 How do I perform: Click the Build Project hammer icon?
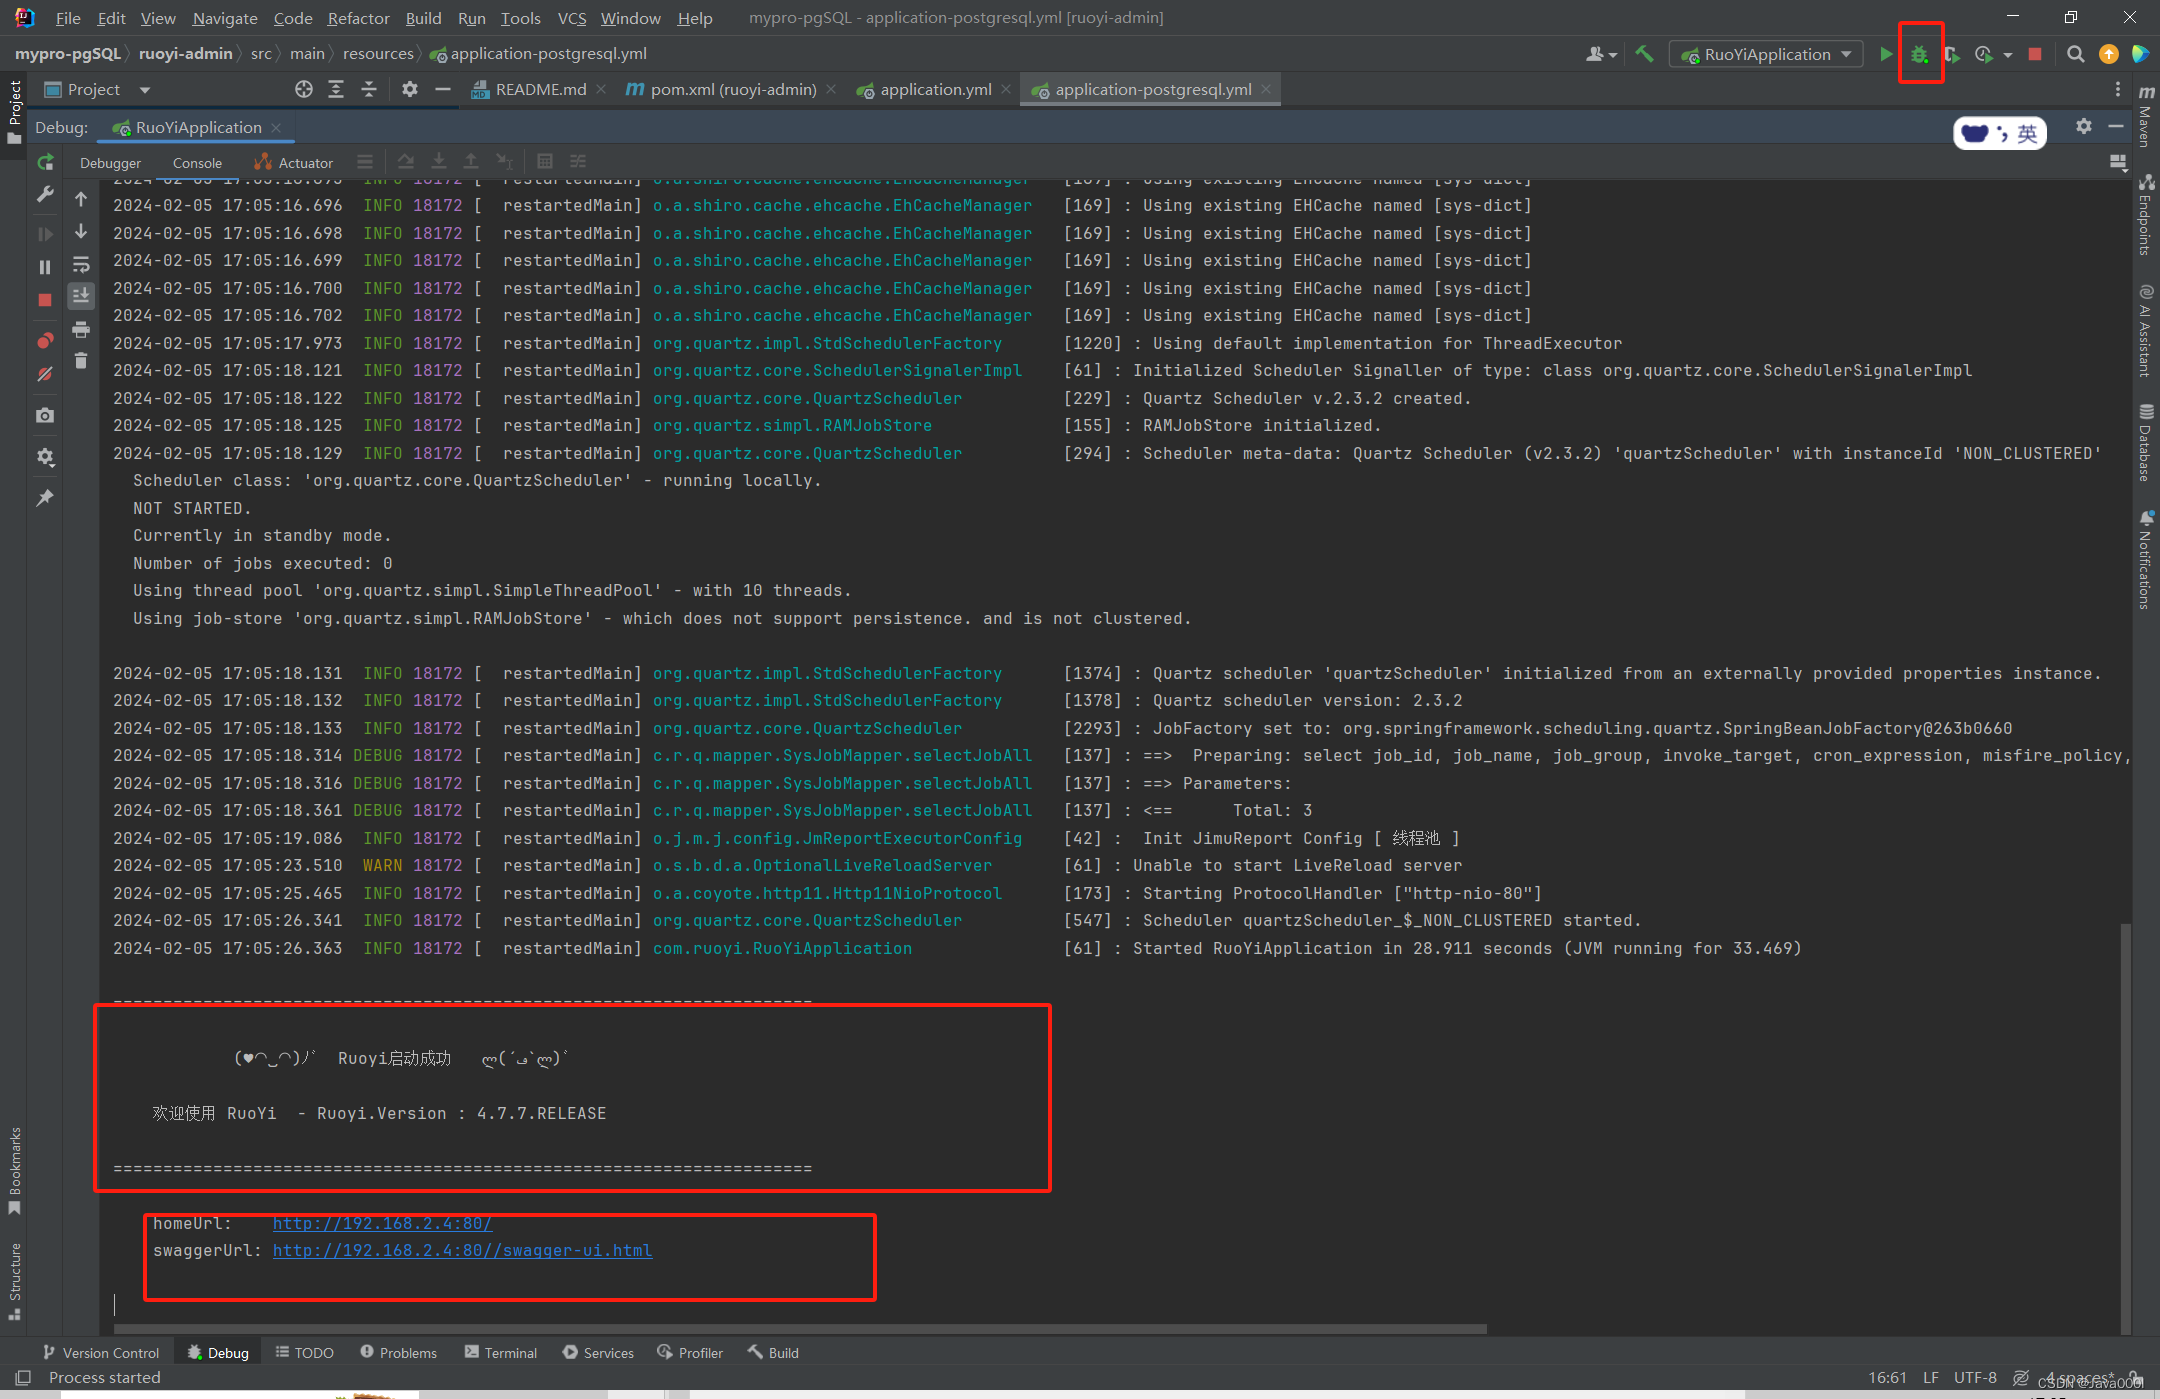click(1645, 54)
